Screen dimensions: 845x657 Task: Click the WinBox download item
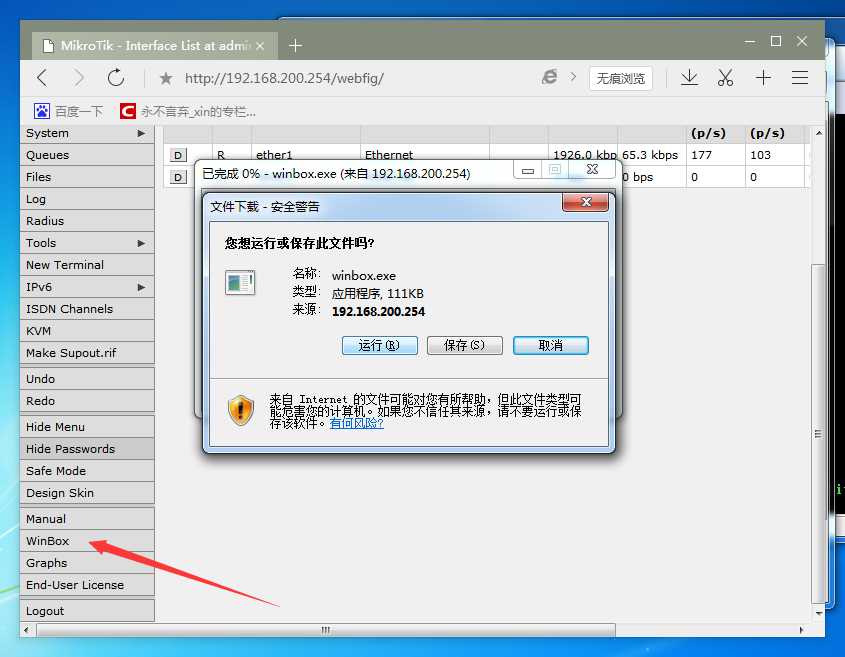pyautogui.click(x=87, y=541)
